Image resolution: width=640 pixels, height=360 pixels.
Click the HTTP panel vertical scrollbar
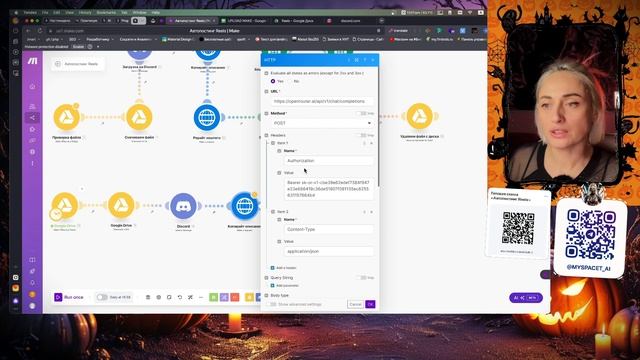tap(378, 127)
